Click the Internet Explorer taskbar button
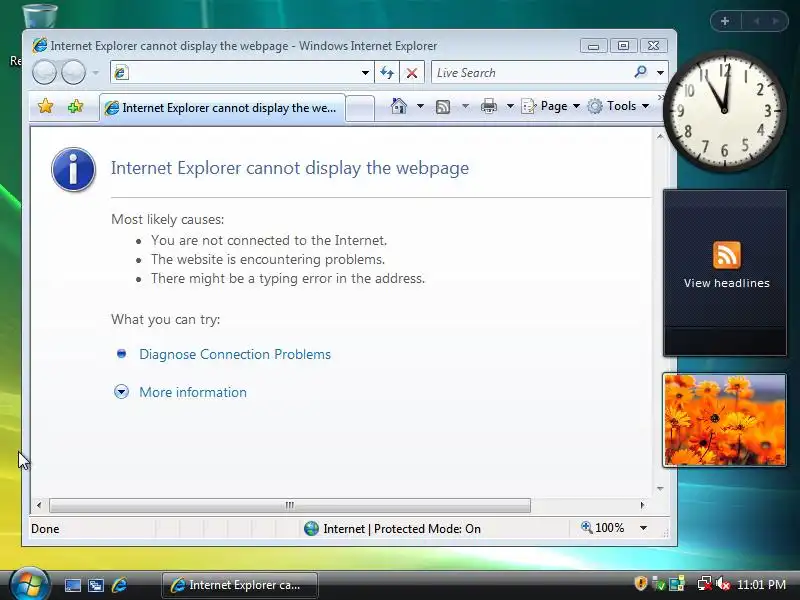Image resolution: width=800 pixels, height=600 pixels. pyautogui.click(x=240, y=585)
